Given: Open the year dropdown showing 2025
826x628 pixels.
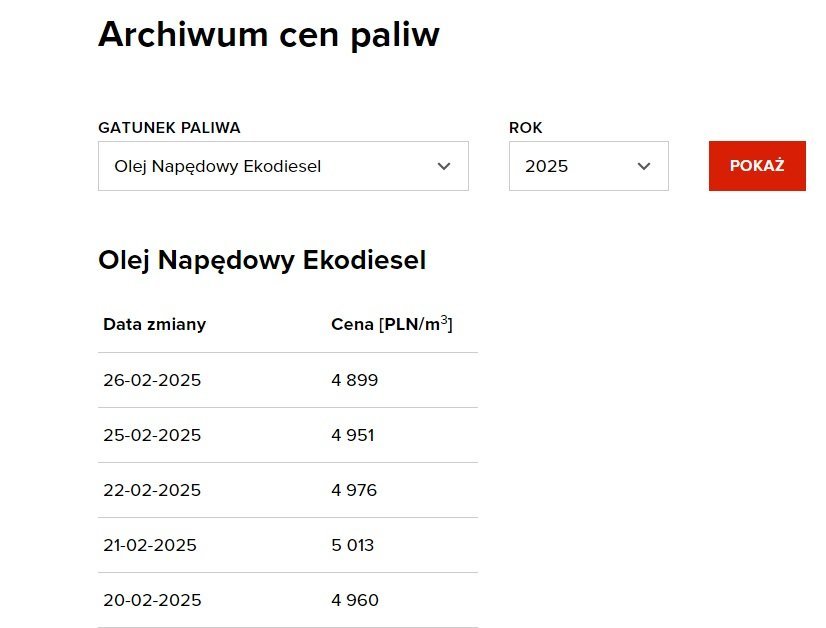Looking at the screenshot, I should 588,166.
